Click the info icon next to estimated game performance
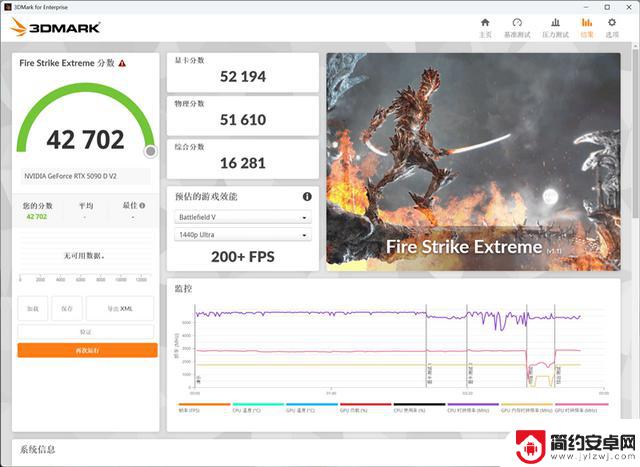The height and width of the screenshot is (467, 640). coord(307,197)
